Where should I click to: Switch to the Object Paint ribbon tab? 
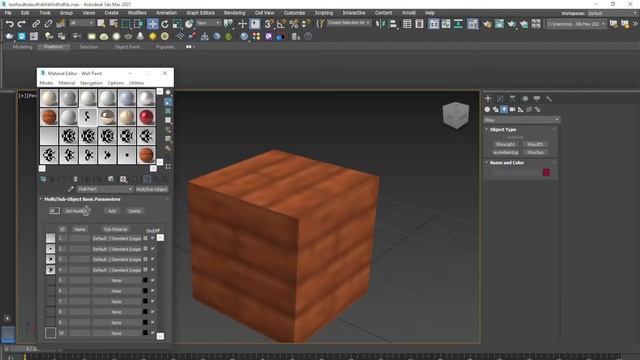pos(127,47)
